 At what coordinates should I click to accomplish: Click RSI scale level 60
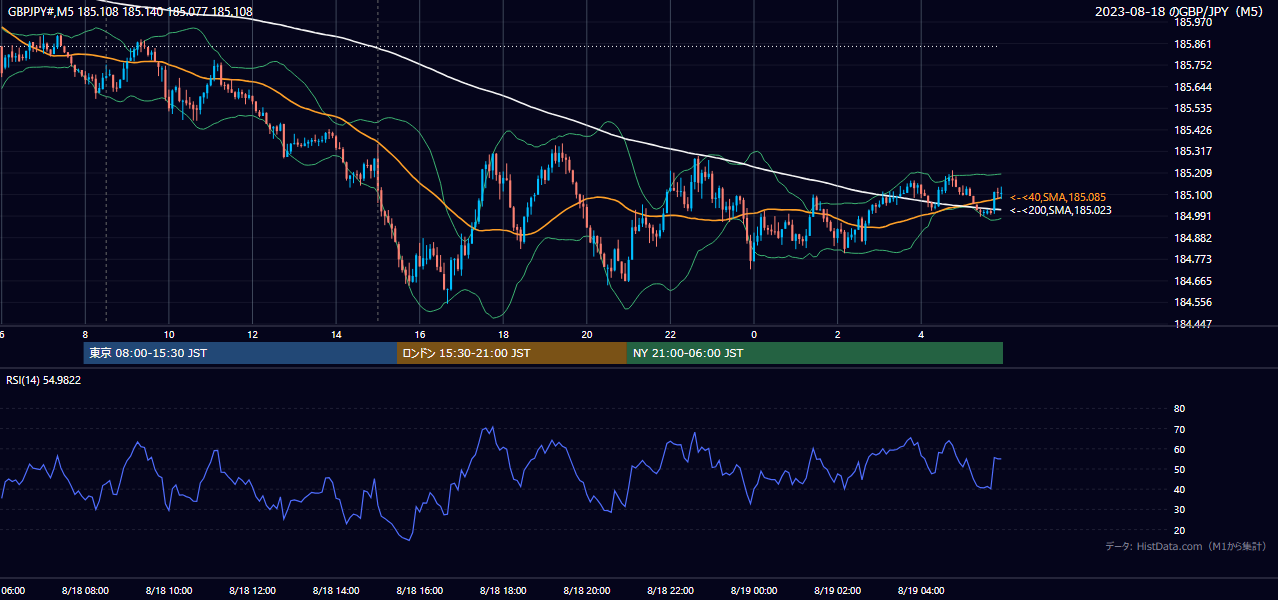click(1179, 449)
